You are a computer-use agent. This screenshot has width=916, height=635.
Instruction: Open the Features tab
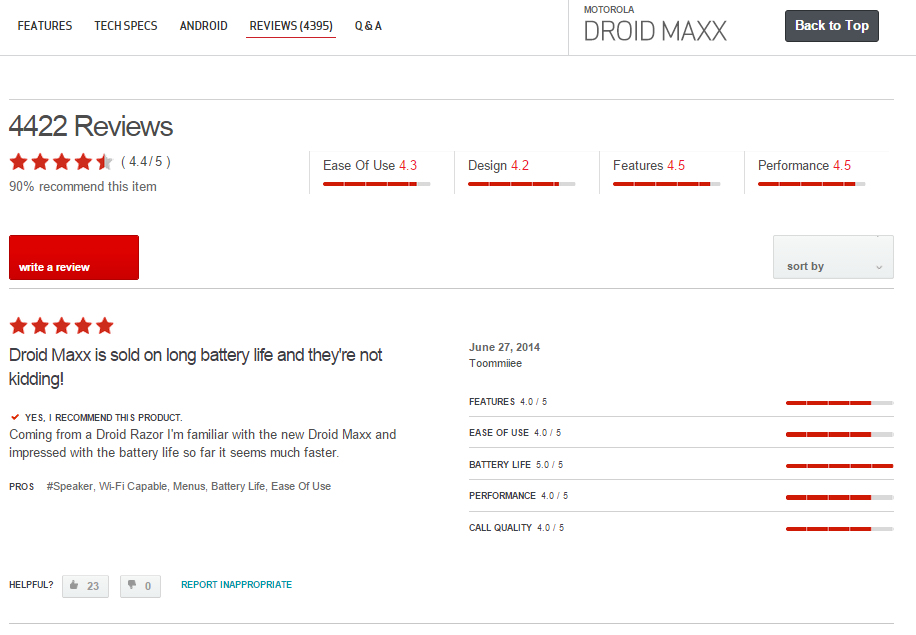[45, 26]
